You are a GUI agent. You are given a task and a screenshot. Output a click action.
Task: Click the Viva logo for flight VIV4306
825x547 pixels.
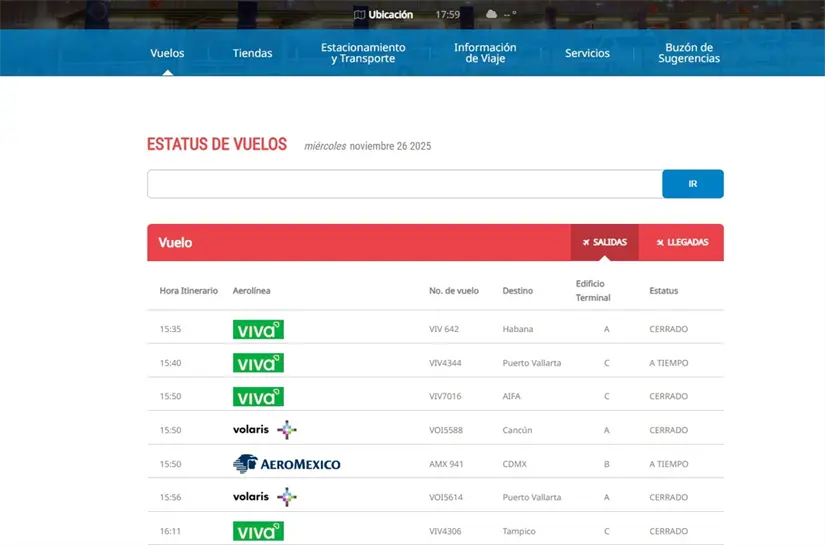coord(258,531)
